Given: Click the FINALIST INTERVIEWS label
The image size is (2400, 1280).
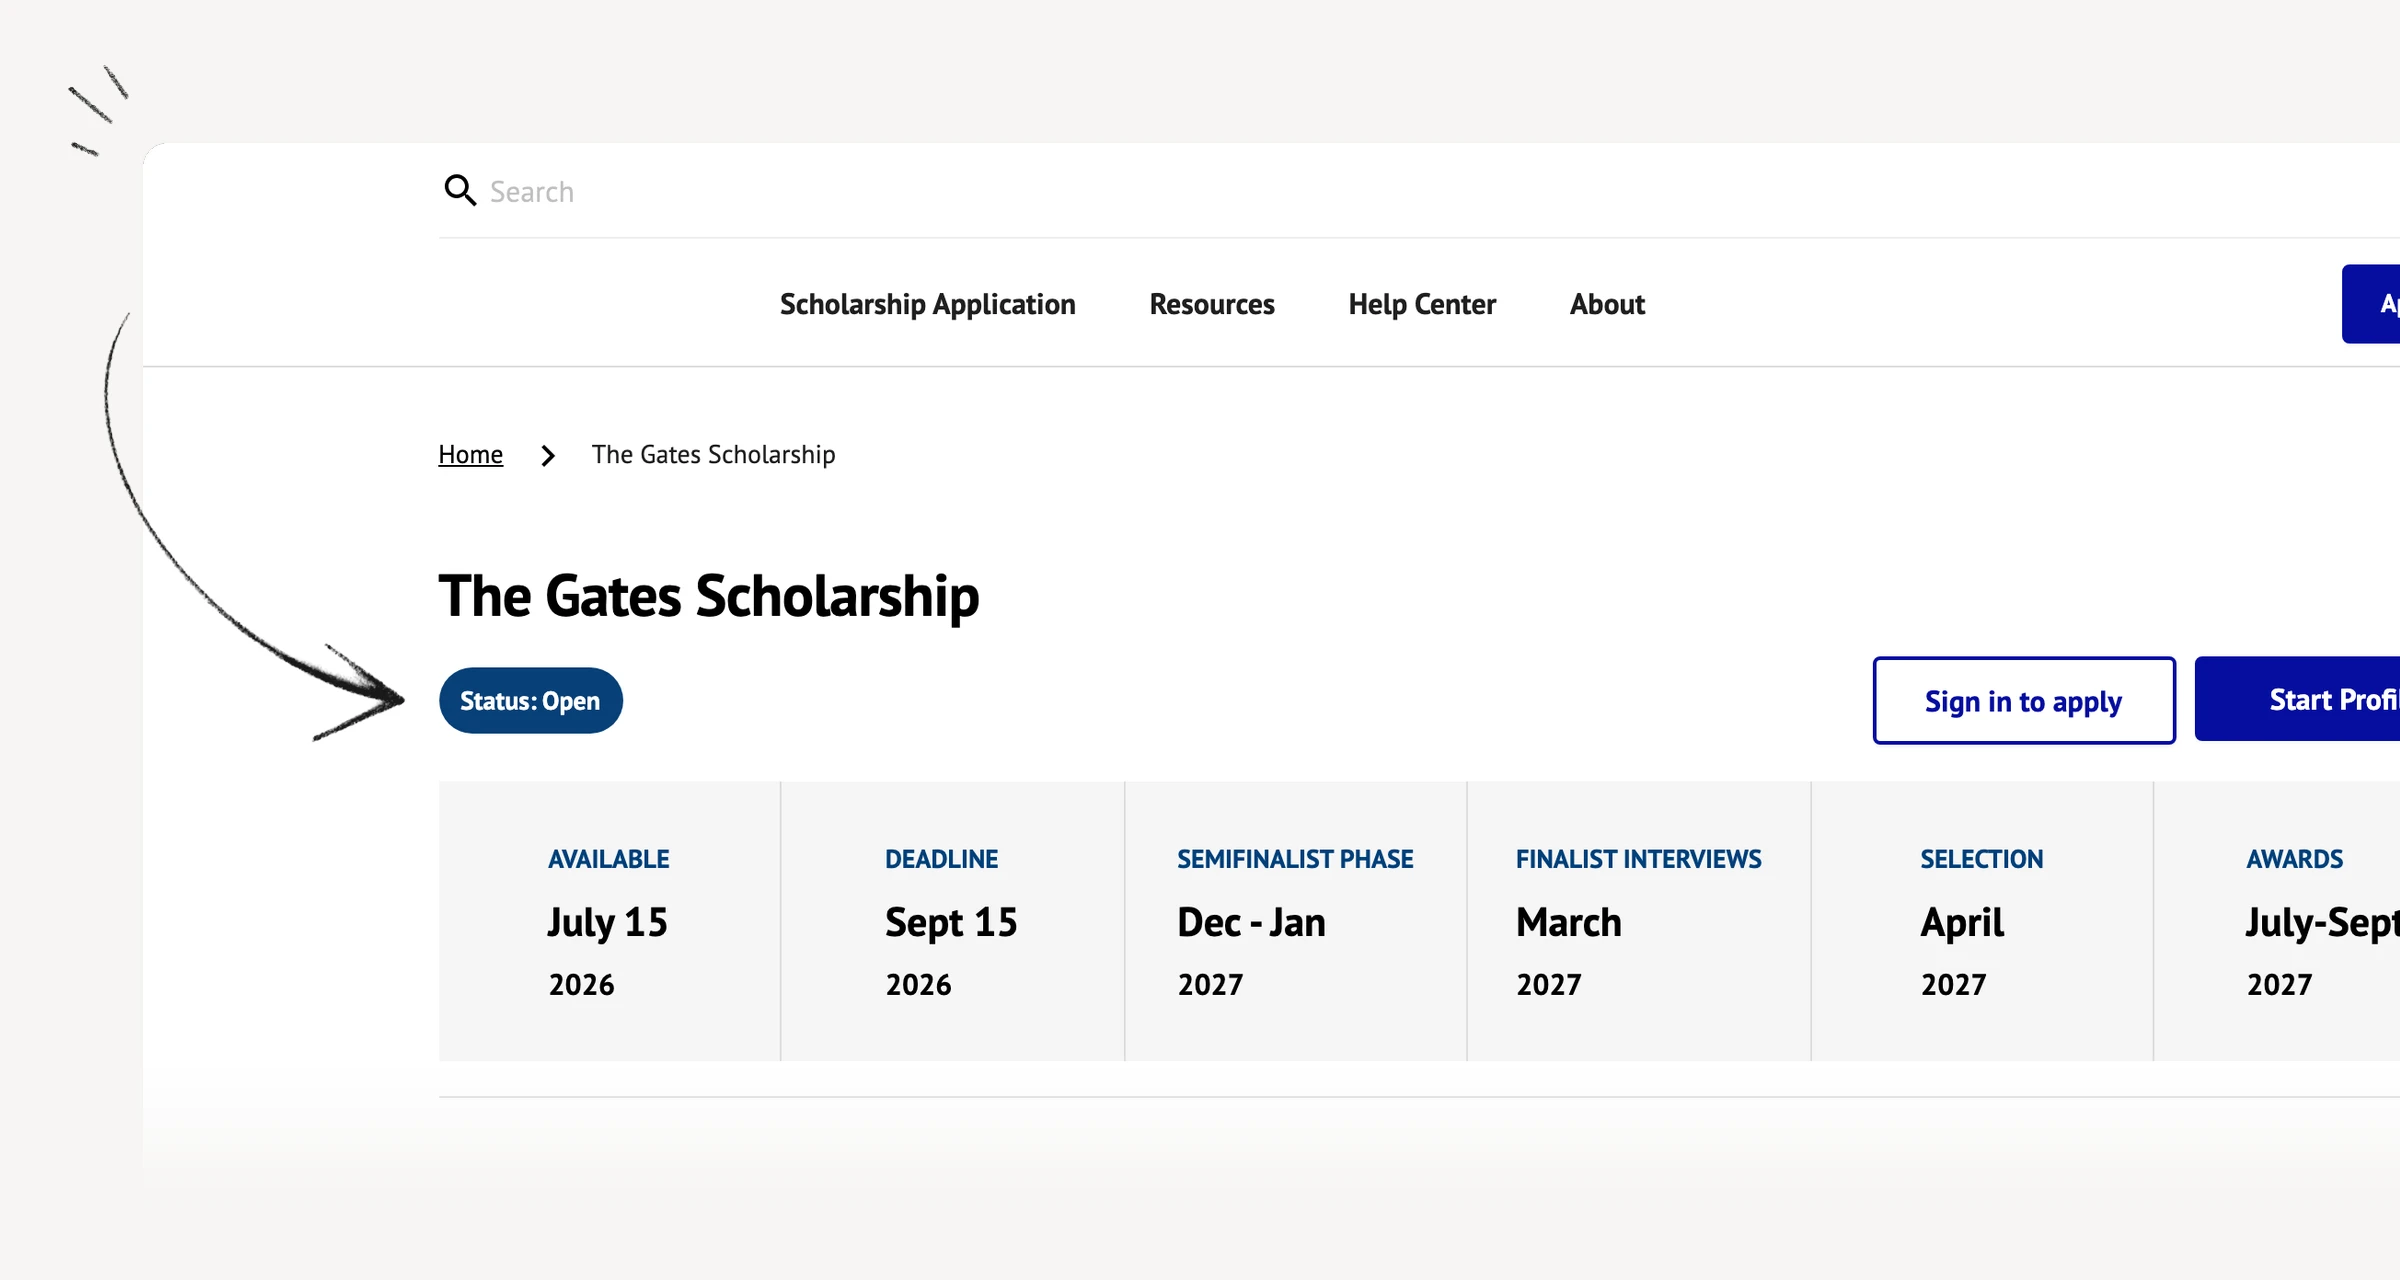Looking at the screenshot, I should pos(1638,859).
